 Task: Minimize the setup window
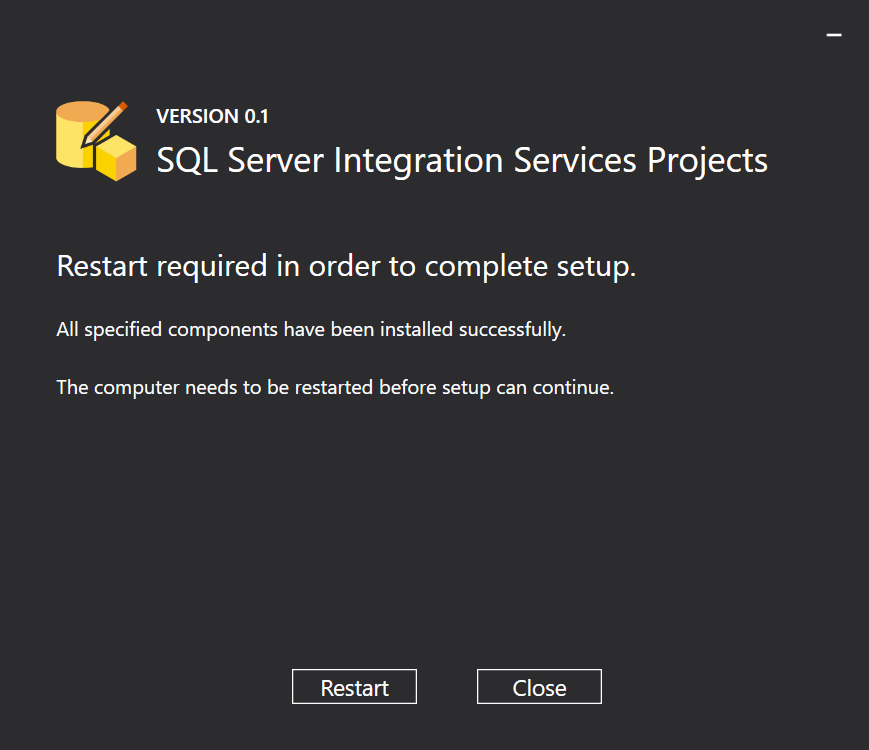pos(834,35)
